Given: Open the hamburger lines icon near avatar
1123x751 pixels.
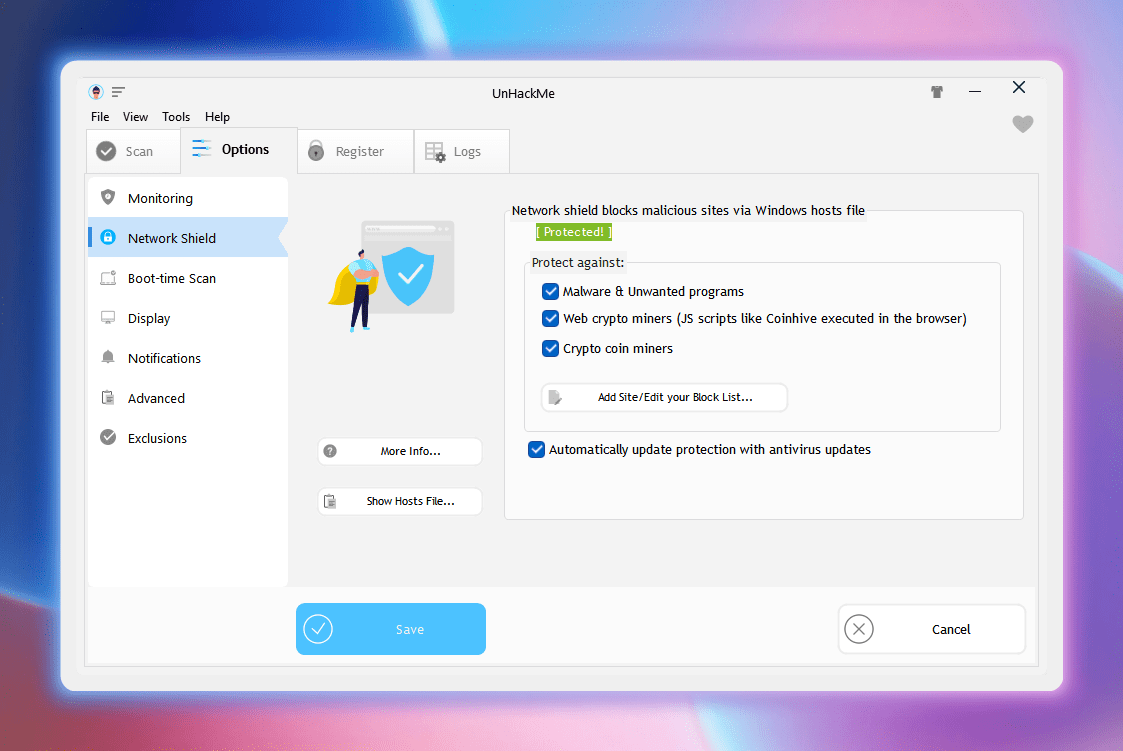Looking at the screenshot, I should coord(118,92).
